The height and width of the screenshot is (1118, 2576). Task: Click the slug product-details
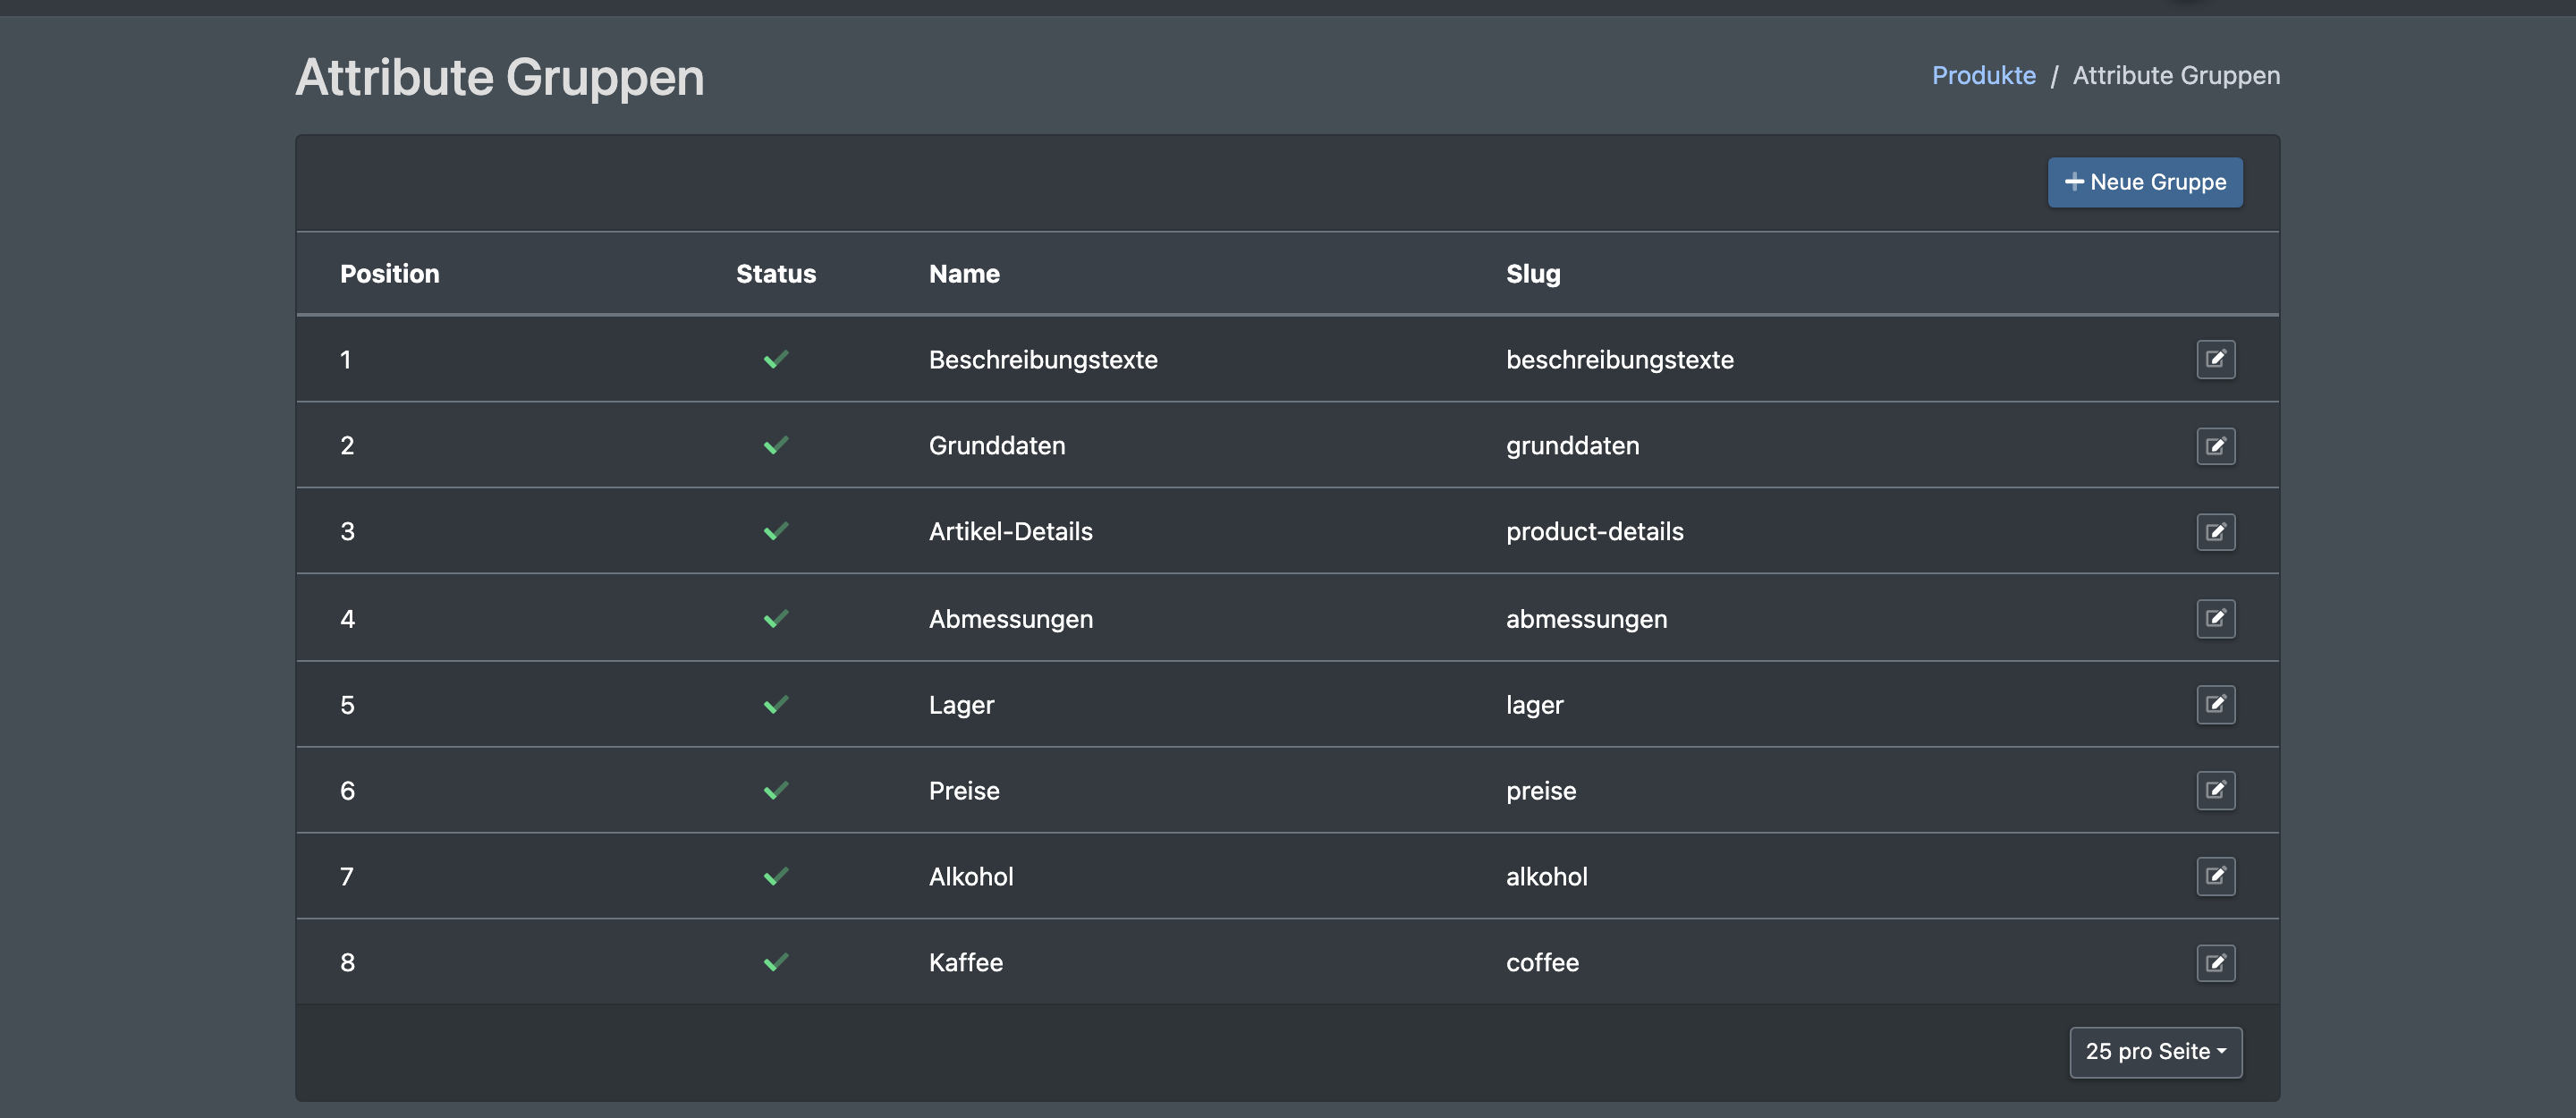coord(1594,532)
